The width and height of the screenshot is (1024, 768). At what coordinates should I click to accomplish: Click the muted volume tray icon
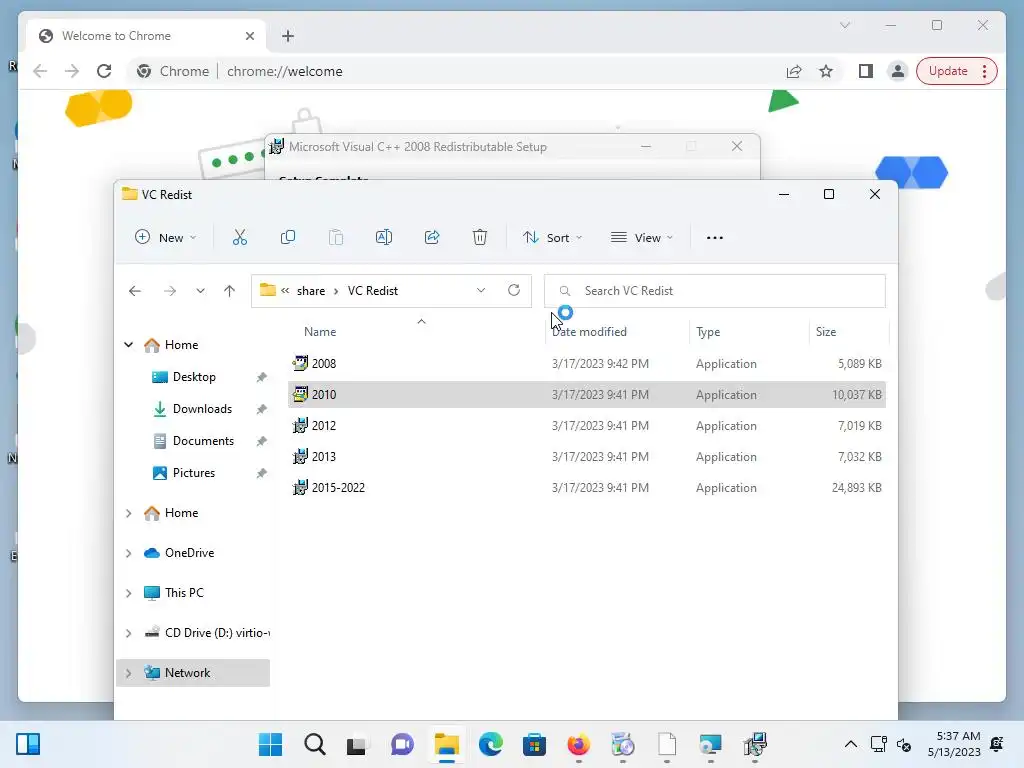click(x=904, y=744)
